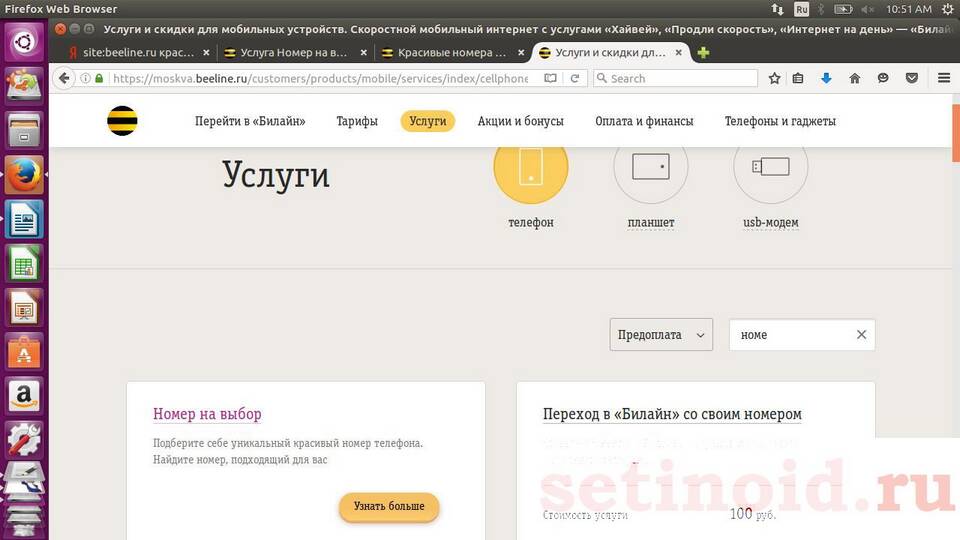Open LibreOffice Writer from launcher
This screenshot has width=960, height=540.
pyautogui.click(x=24, y=219)
